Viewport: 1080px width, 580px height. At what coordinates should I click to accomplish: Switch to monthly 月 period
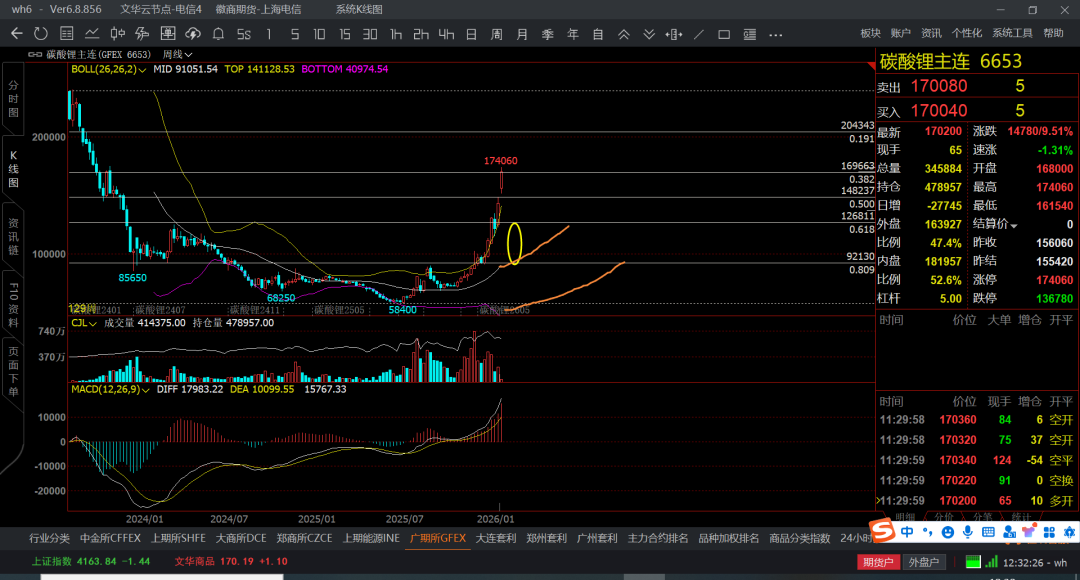[522, 34]
